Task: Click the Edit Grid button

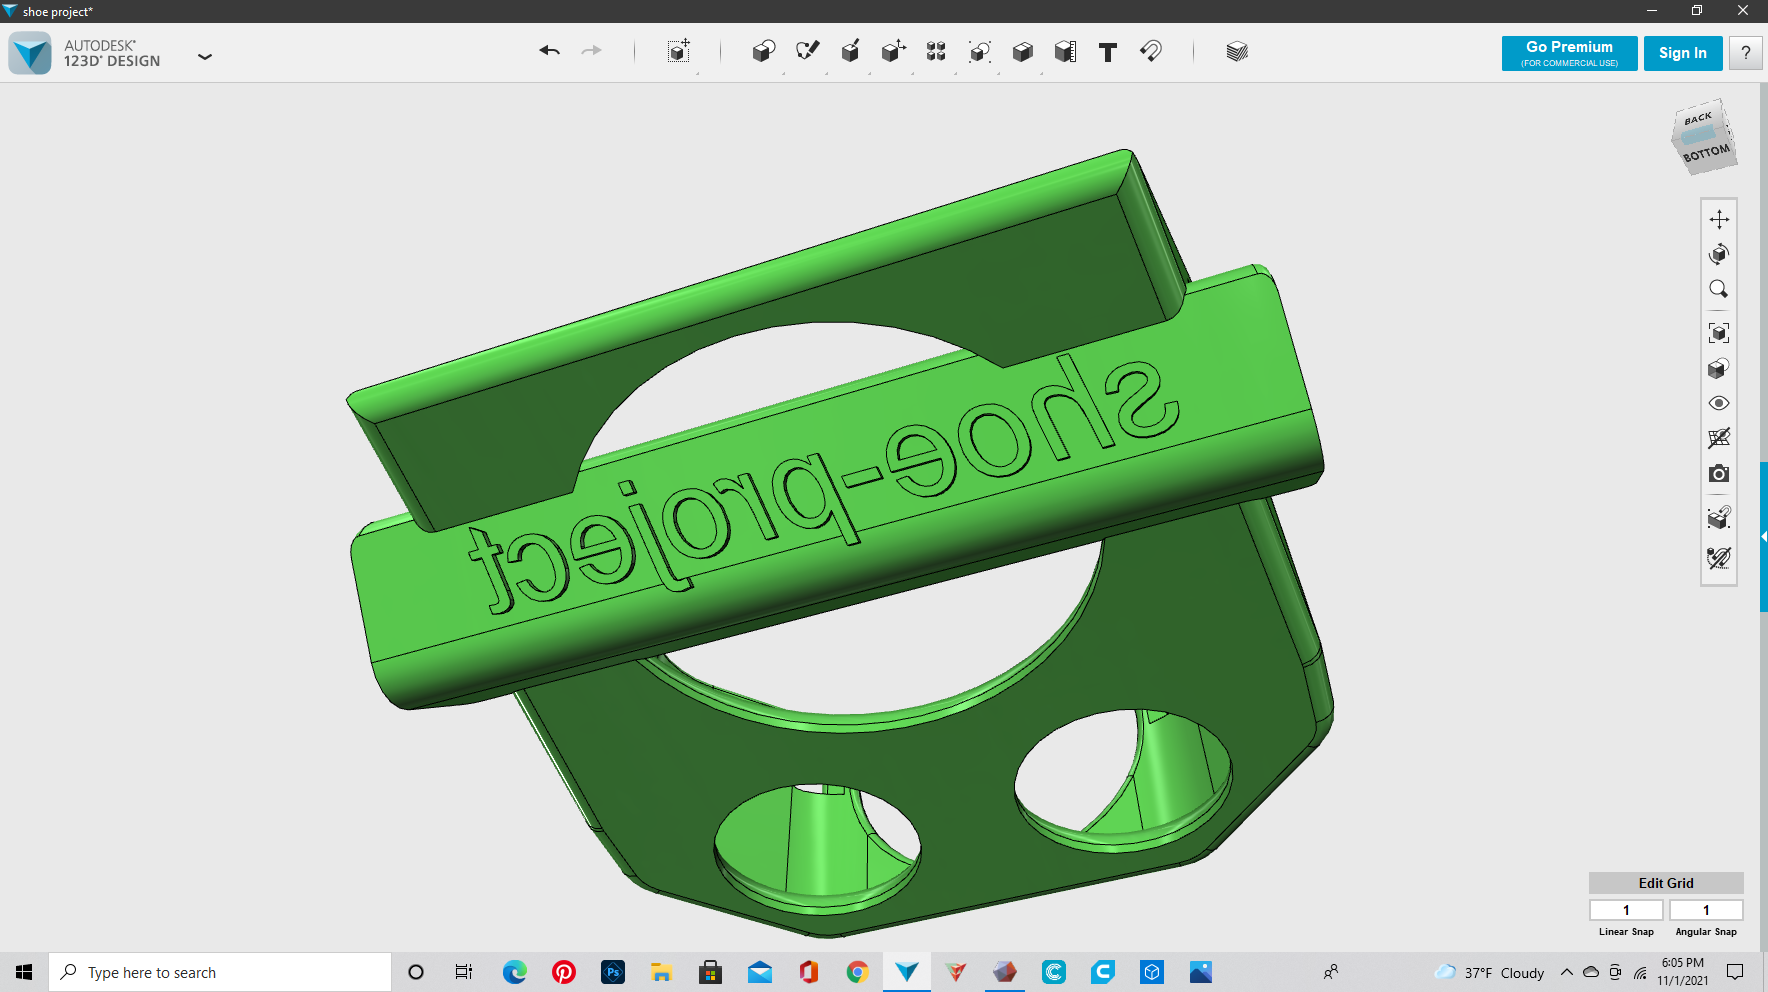Action: click(x=1665, y=883)
